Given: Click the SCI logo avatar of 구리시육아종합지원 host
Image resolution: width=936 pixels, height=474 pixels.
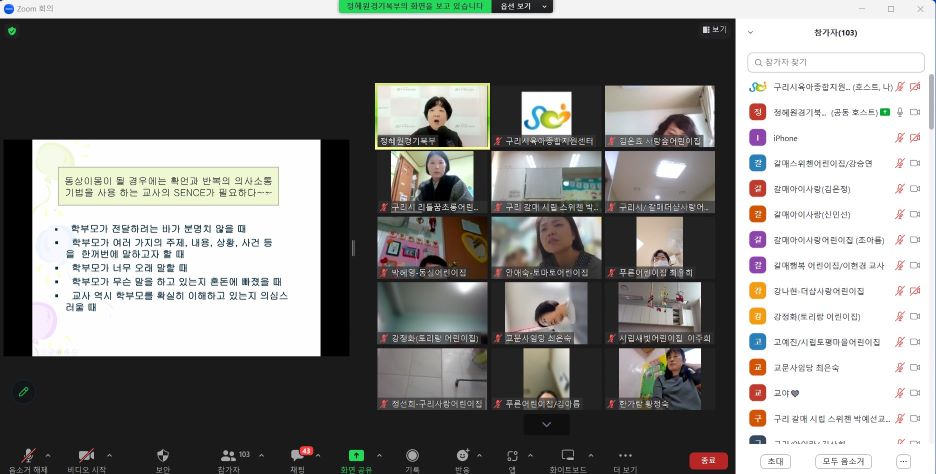Looking at the screenshot, I should (x=758, y=87).
